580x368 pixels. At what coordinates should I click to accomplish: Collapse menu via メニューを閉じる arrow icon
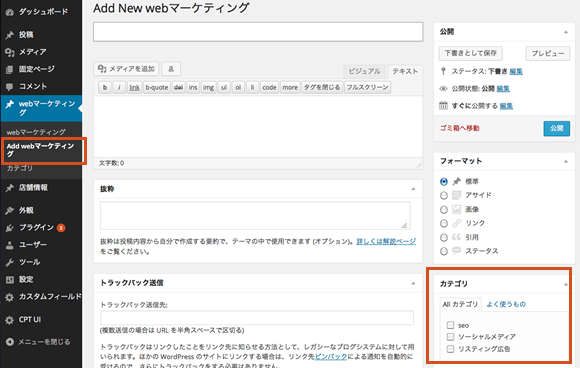[x=10, y=342]
